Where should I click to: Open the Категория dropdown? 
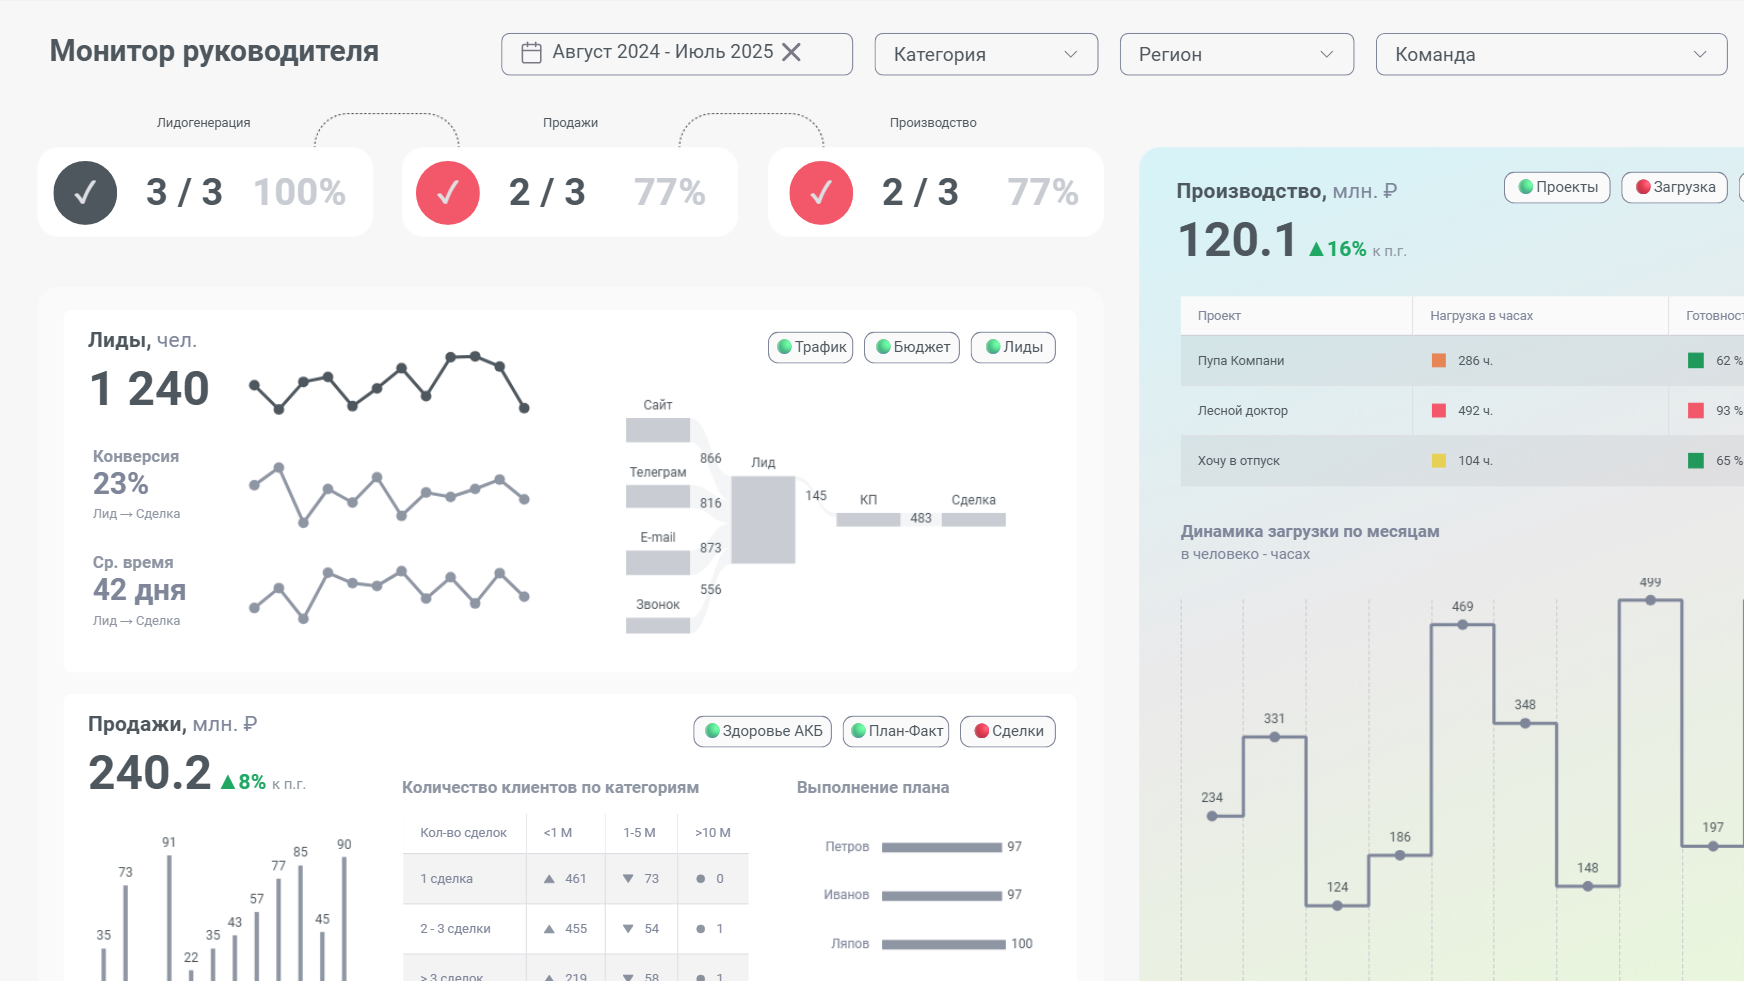pyautogui.click(x=986, y=54)
